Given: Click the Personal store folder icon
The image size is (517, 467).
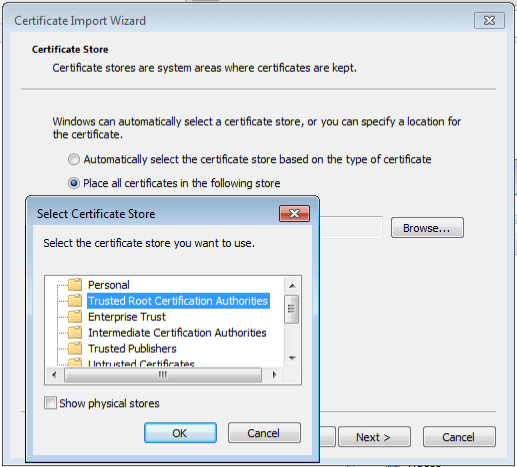Looking at the screenshot, I should tap(75, 285).
